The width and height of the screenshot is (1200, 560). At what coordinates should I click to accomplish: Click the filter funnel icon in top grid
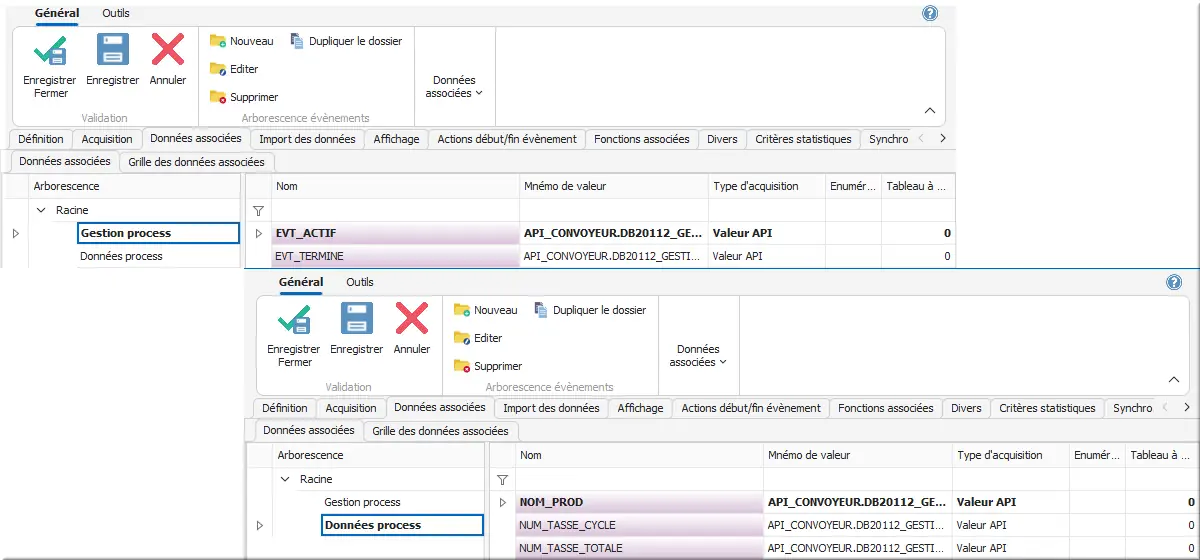click(259, 211)
